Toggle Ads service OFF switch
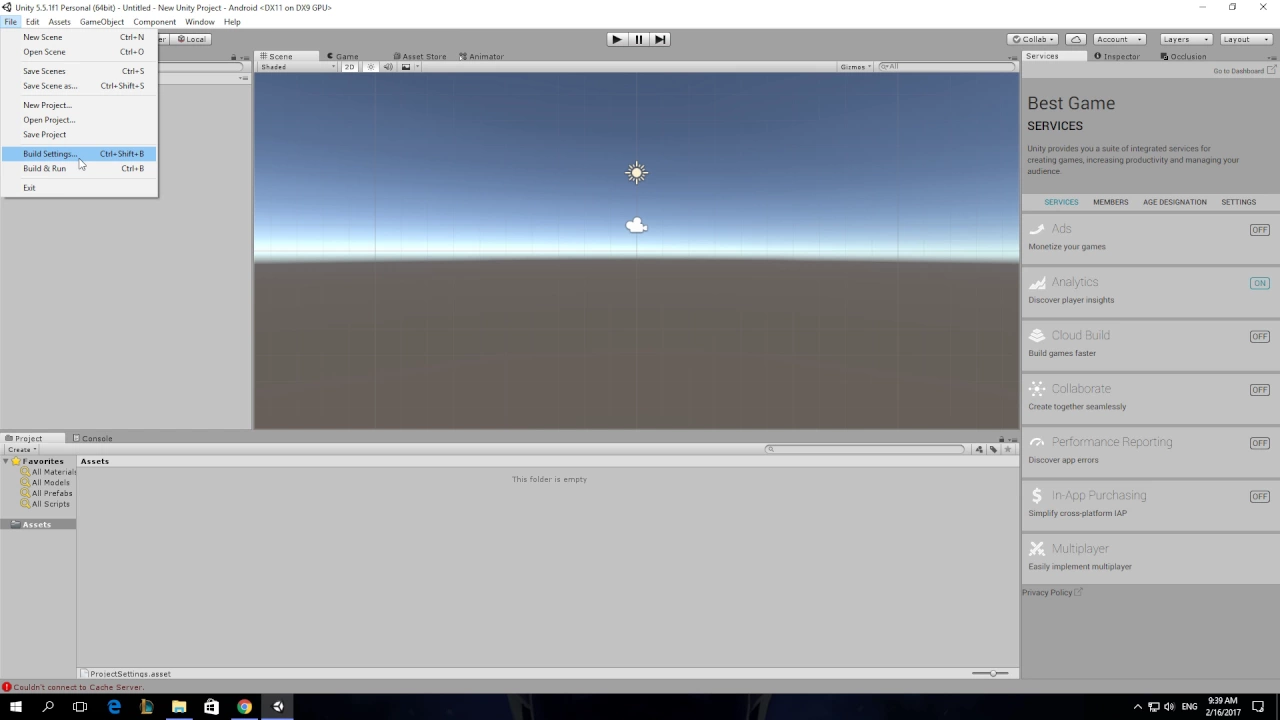The image size is (1280, 720). click(x=1259, y=230)
